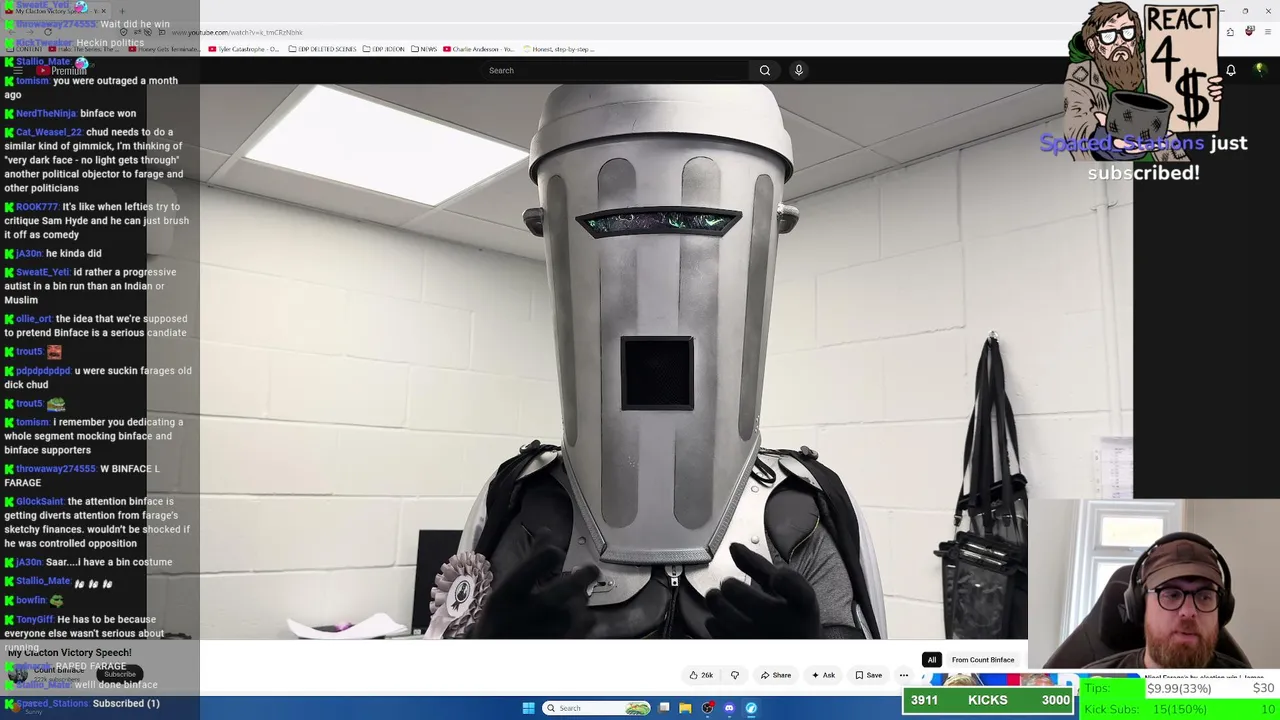Reload the page in the browser
The image size is (1280, 720).
[47, 32]
